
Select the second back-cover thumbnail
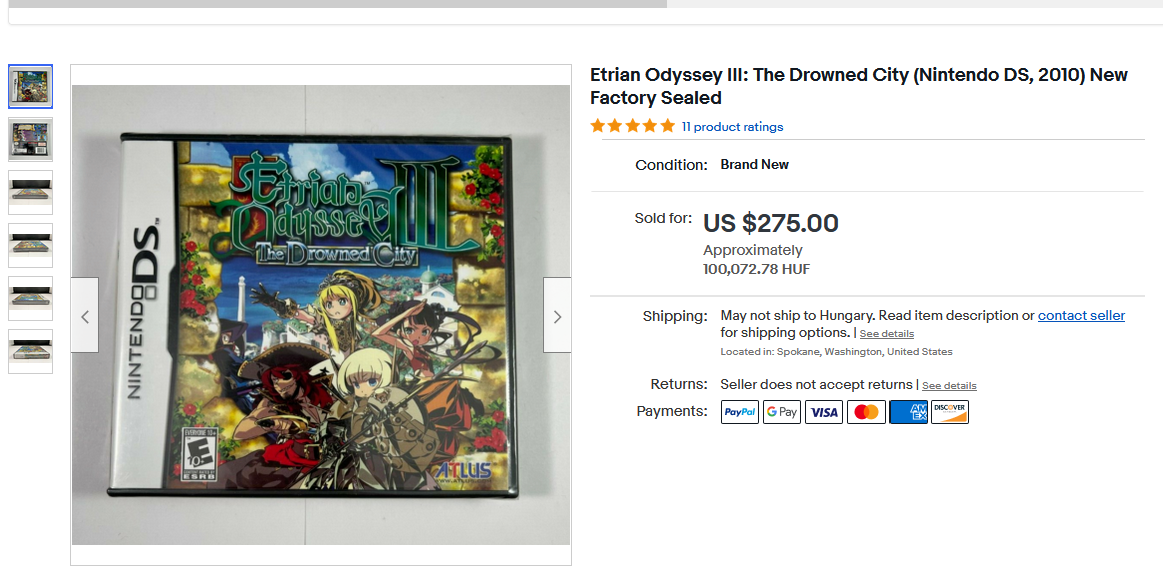point(31,140)
